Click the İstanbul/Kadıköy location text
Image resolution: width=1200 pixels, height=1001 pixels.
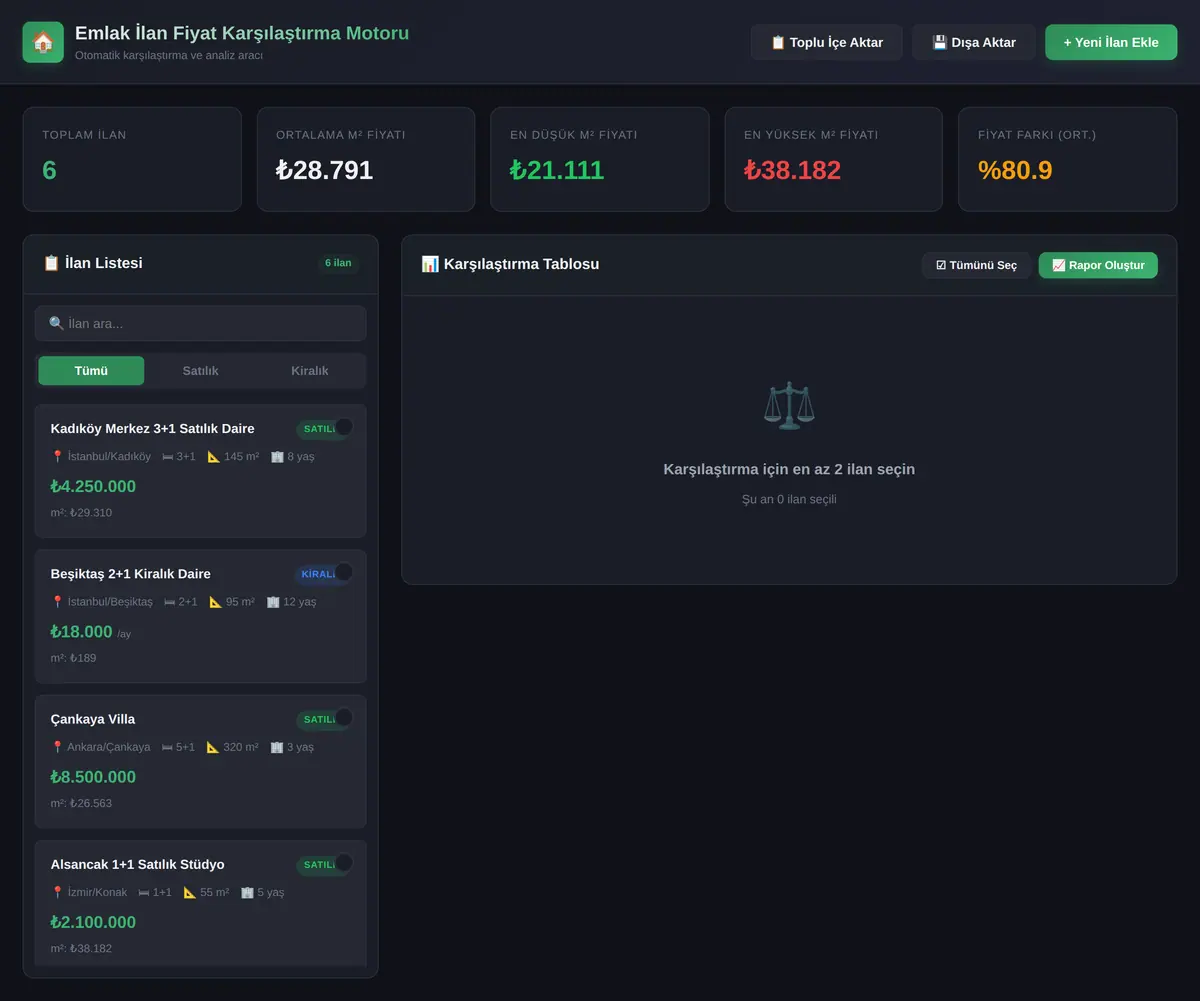point(109,456)
